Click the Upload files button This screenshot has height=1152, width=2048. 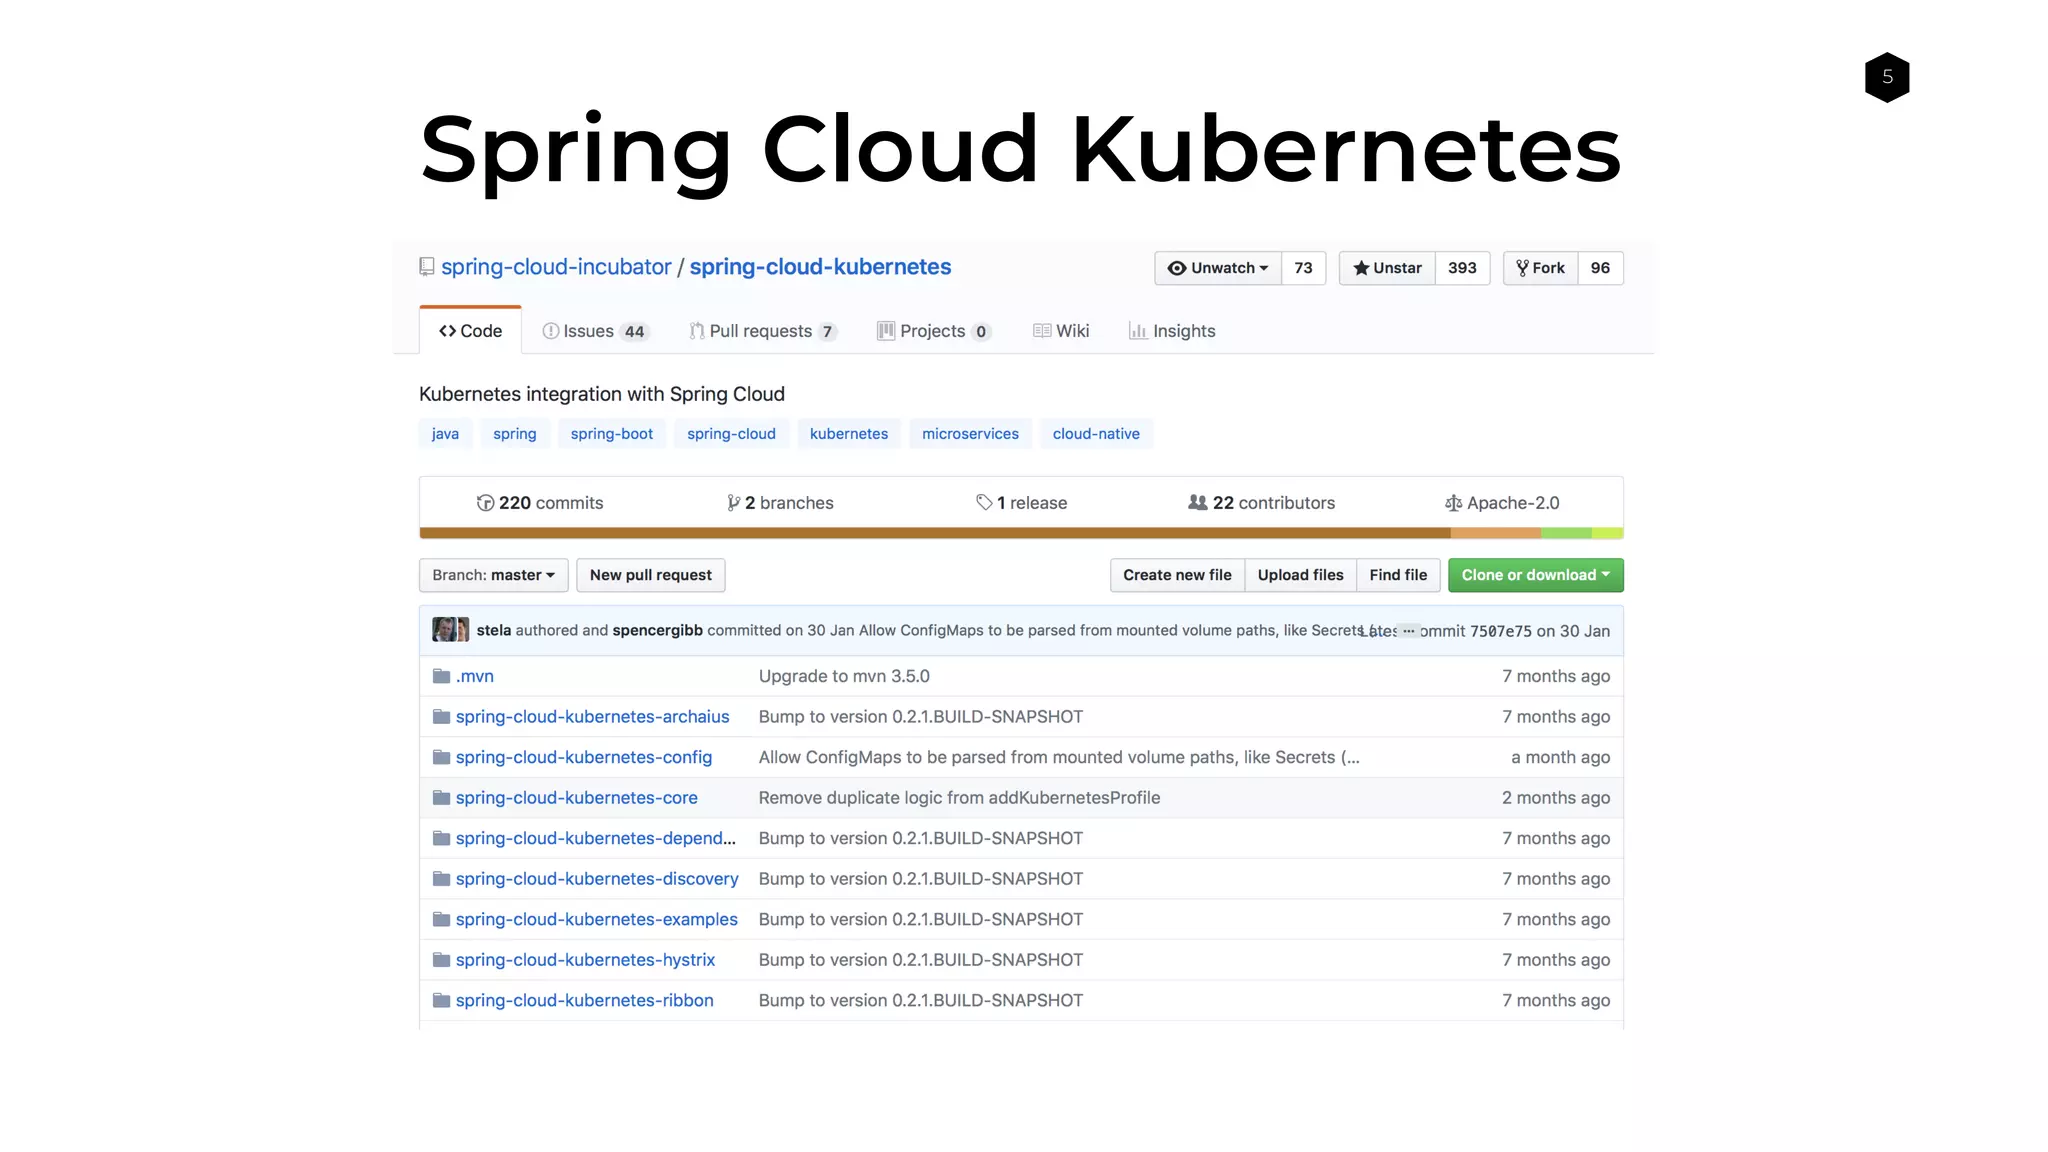pos(1301,575)
